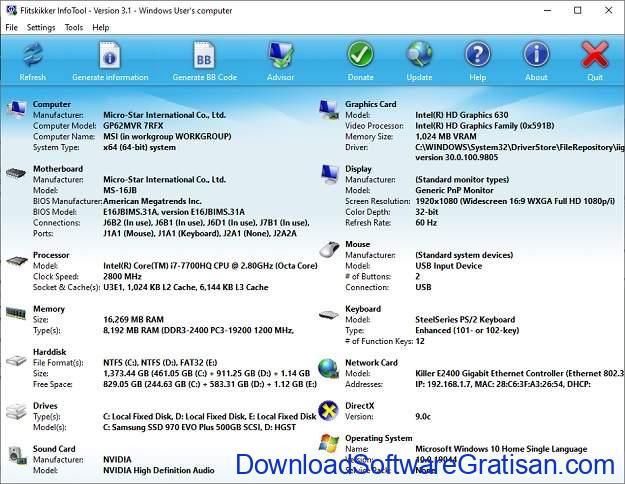
Task: Select the Graphics Card heading
Action: [x=371, y=104]
